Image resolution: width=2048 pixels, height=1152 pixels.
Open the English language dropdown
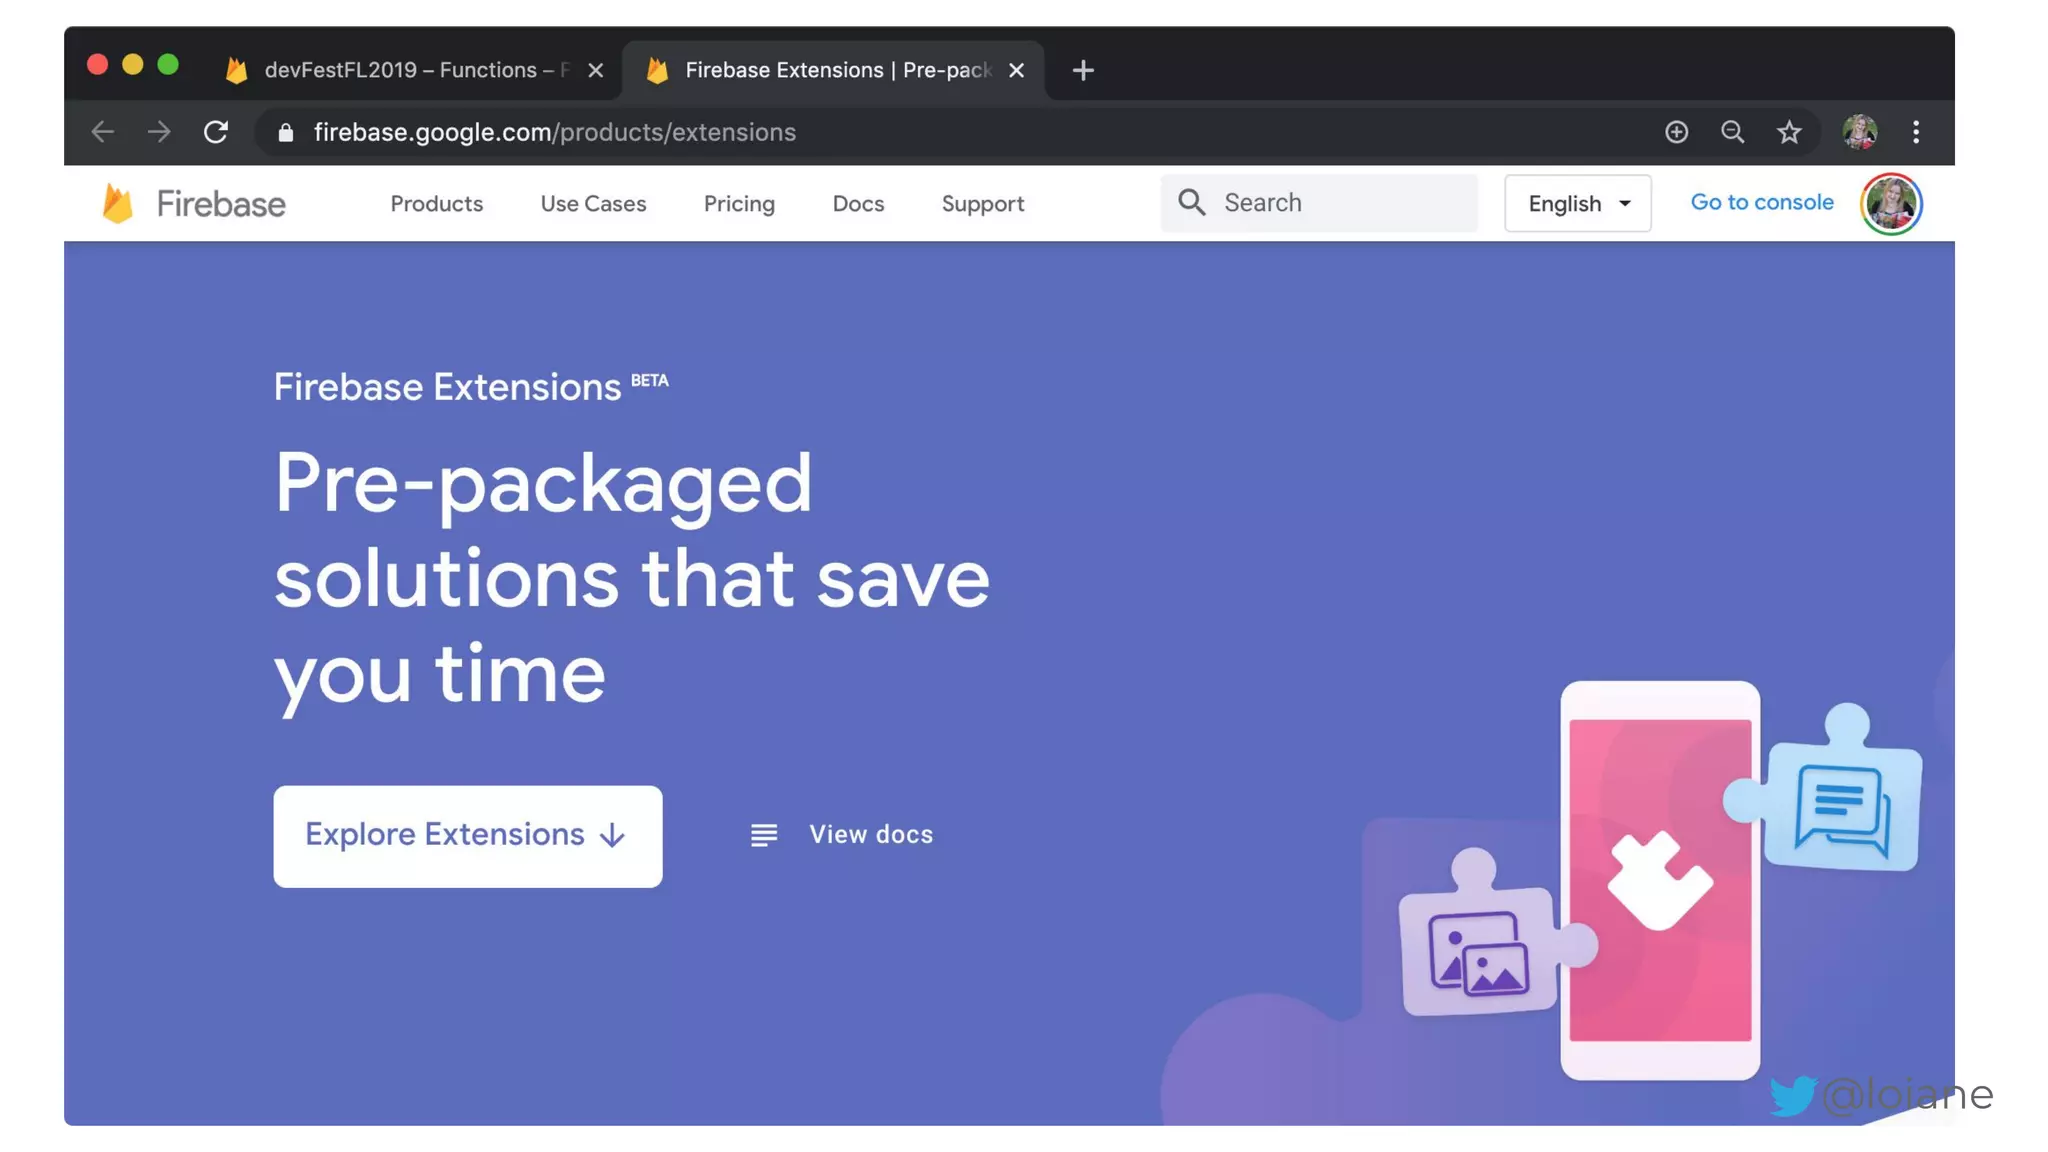tap(1578, 203)
